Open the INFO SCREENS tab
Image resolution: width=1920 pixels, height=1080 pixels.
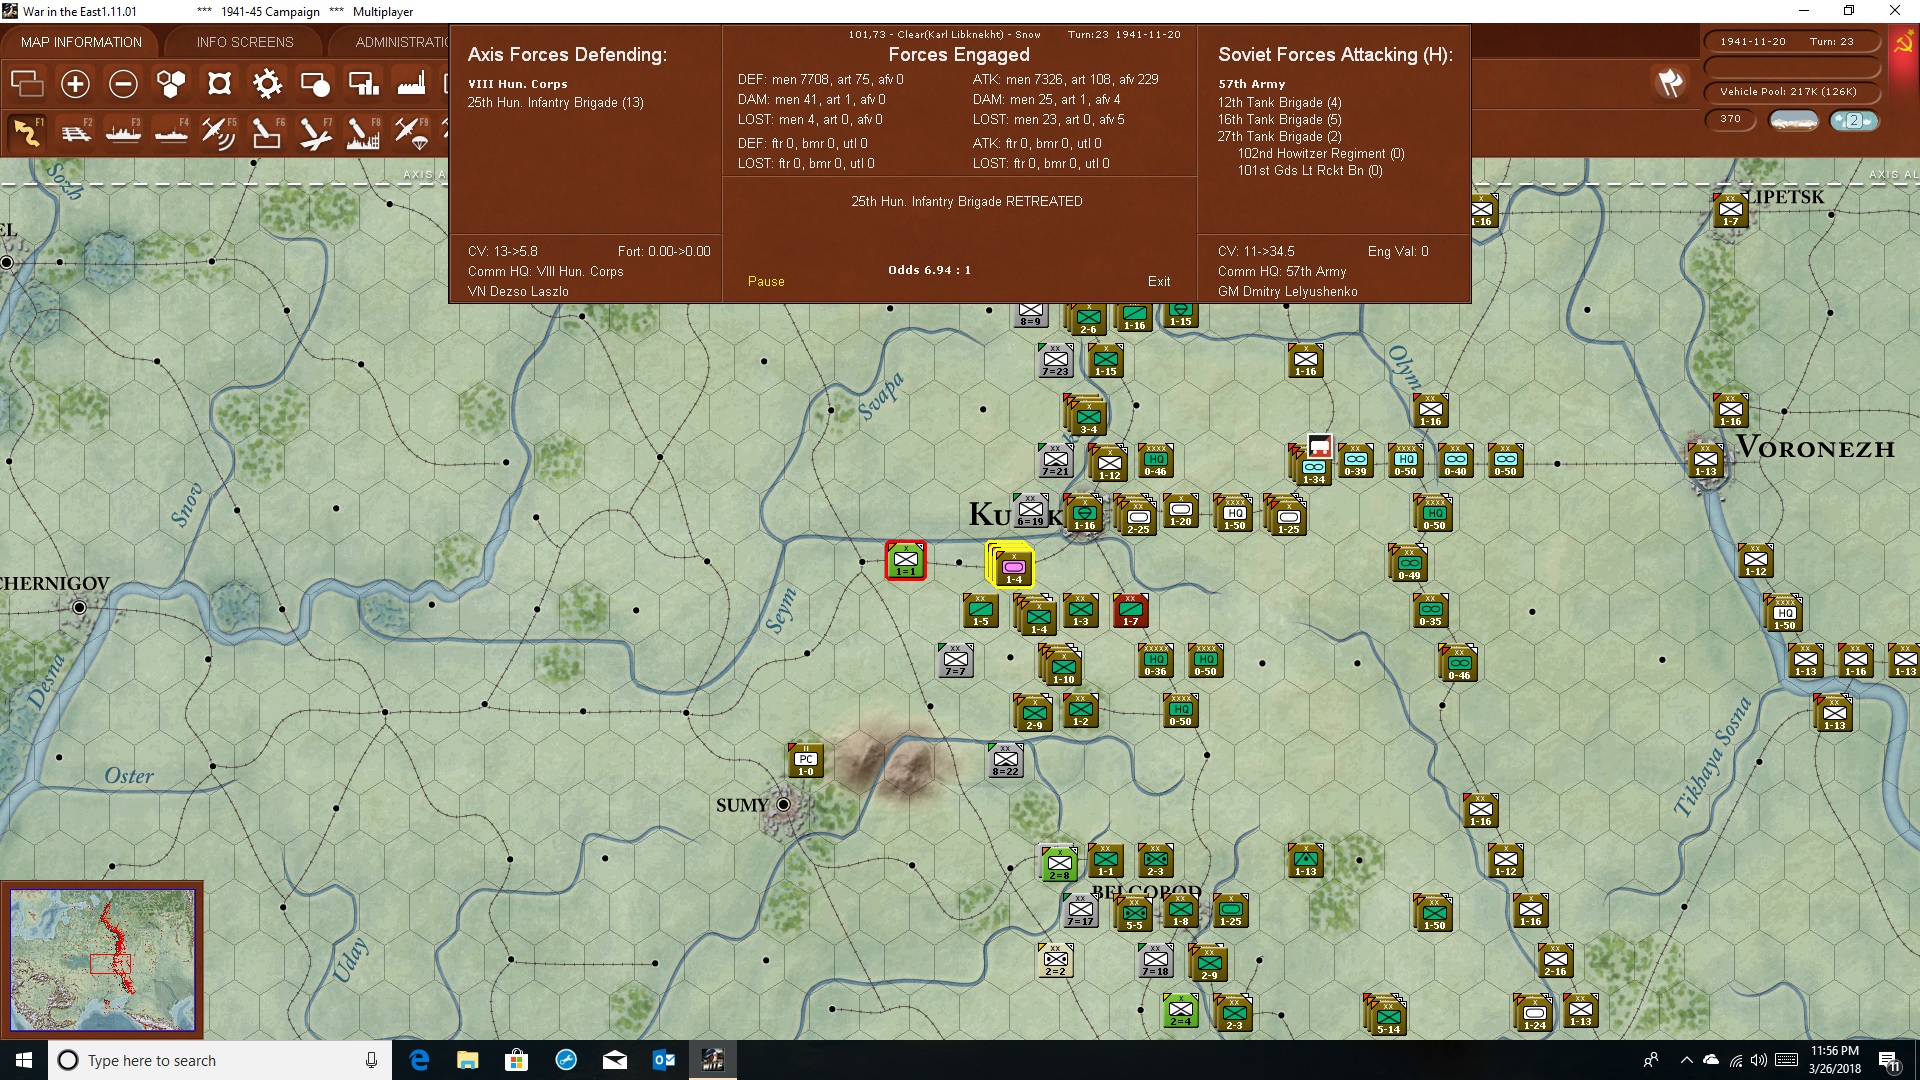coord(245,42)
